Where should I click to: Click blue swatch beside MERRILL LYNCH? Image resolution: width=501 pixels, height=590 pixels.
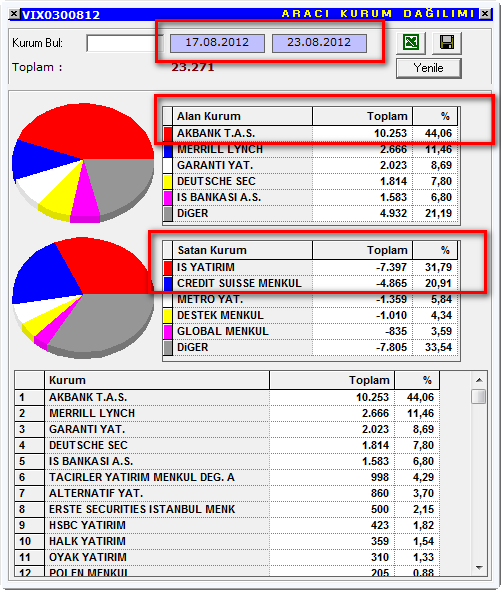coord(168,150)
